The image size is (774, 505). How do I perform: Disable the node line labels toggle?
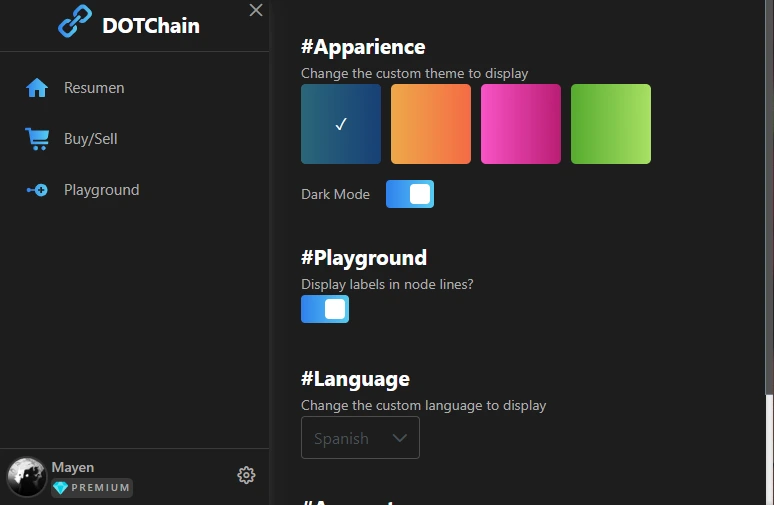[x=325, y=309]
